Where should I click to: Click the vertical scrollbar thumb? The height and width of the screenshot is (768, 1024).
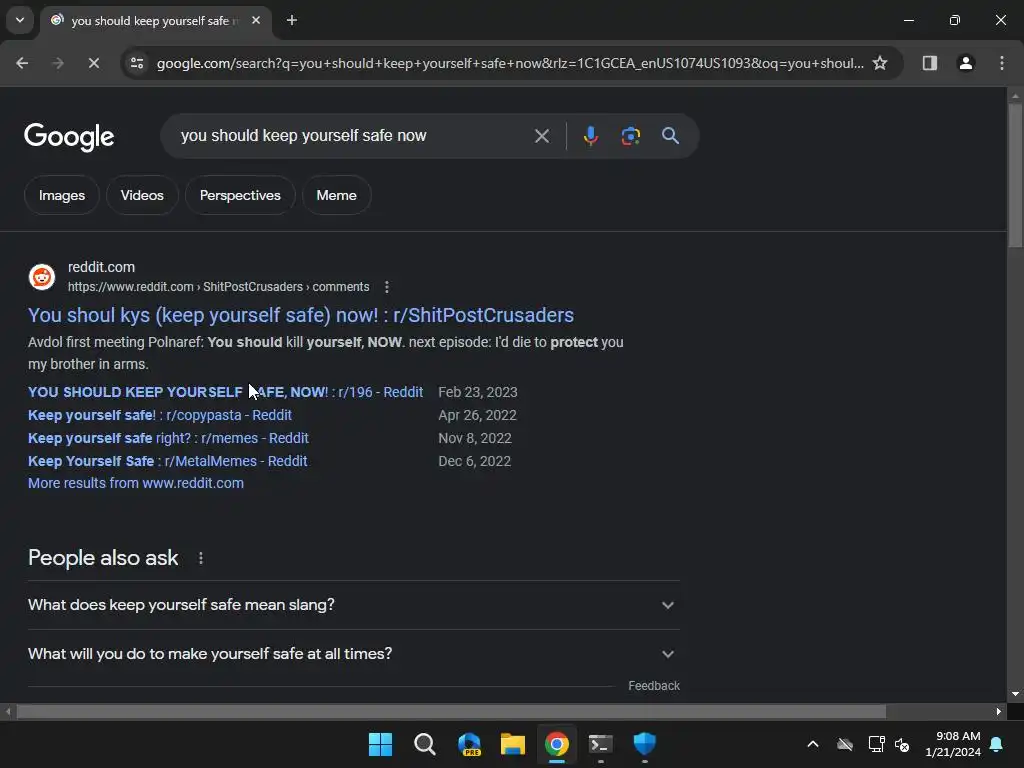(1014, 175)
